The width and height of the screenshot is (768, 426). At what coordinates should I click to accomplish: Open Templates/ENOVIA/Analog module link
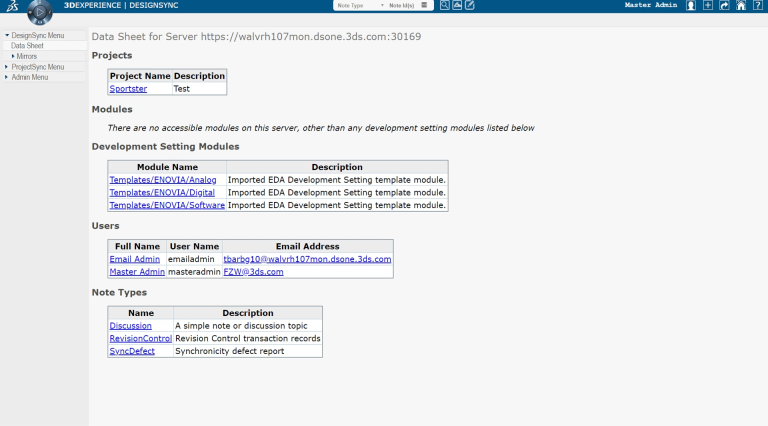[x=162, y=180]
